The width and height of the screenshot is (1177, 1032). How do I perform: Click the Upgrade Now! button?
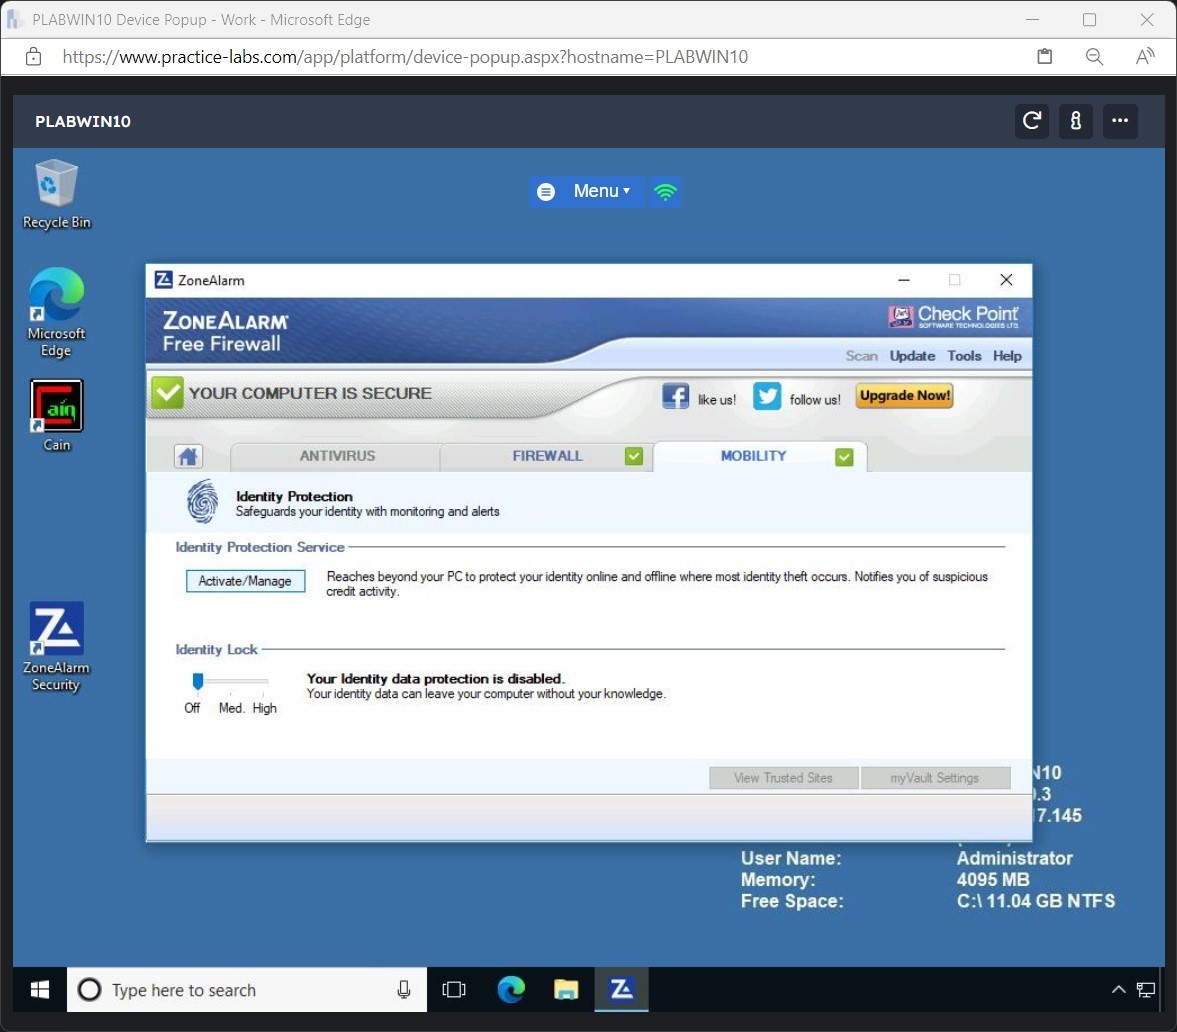903,395
